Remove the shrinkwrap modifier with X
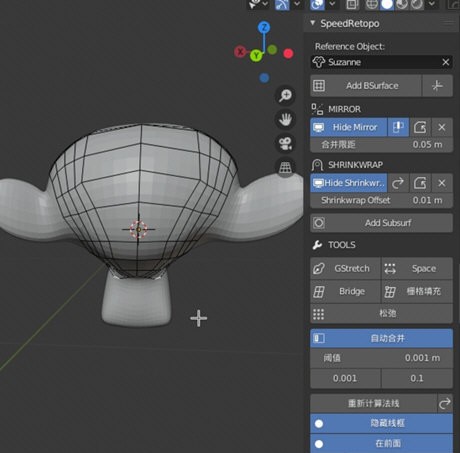 pyautogui.click(x=442, y=183)
